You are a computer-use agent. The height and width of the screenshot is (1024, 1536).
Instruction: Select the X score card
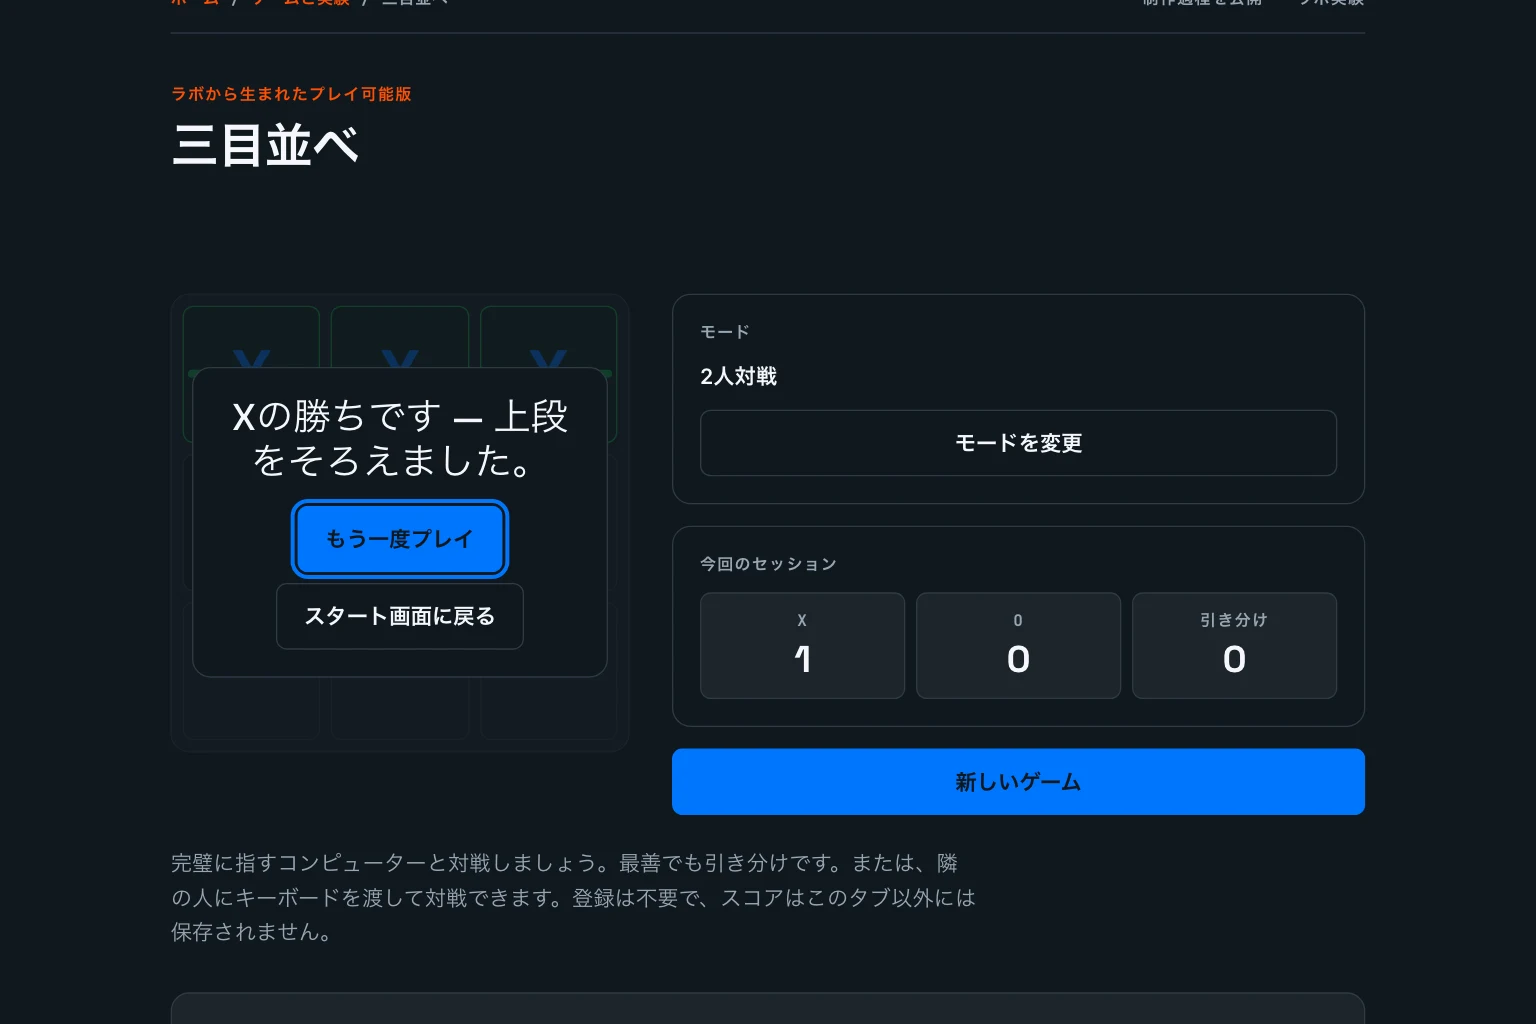pos(802,646)
